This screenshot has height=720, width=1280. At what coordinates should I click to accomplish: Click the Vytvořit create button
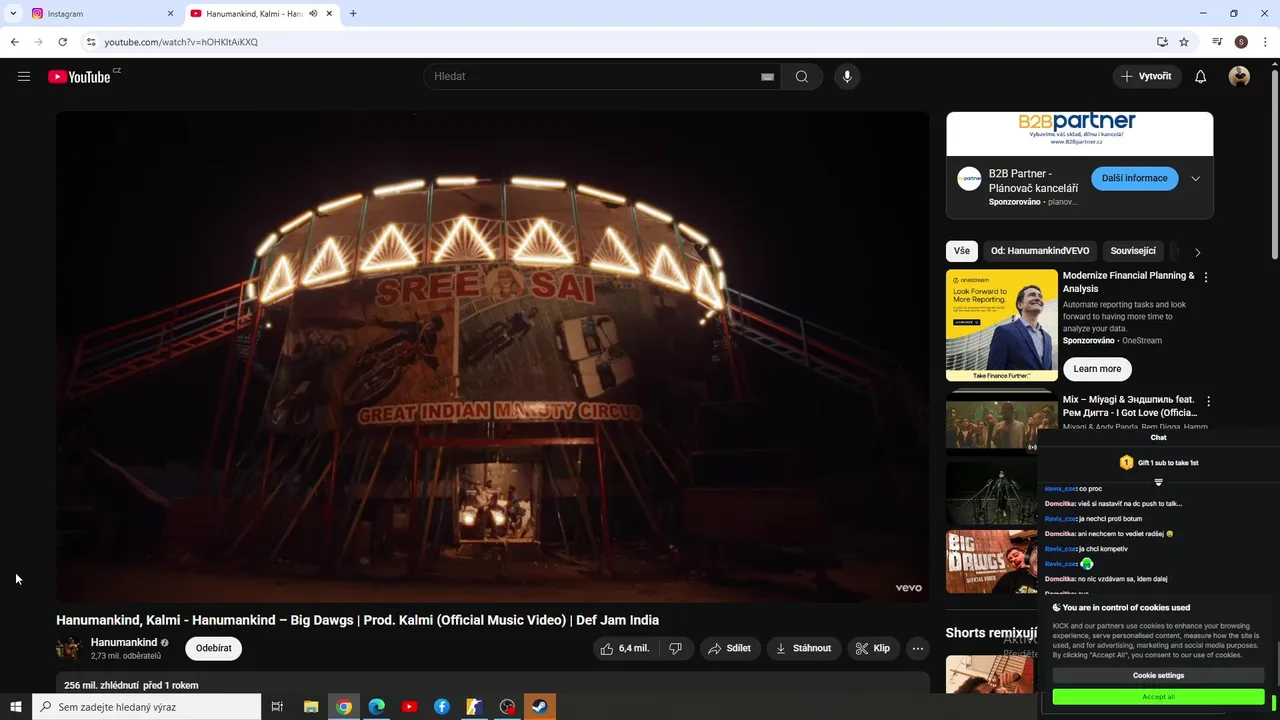pos(1147,76)
